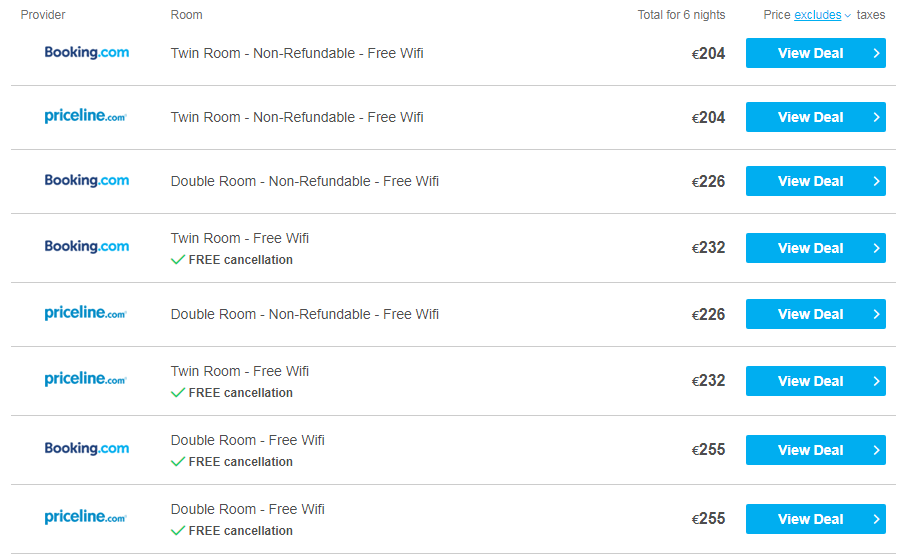Click priceline.com logo for €232 Twin Room
Screen dimensions: 900x559
tap(86, 379)
